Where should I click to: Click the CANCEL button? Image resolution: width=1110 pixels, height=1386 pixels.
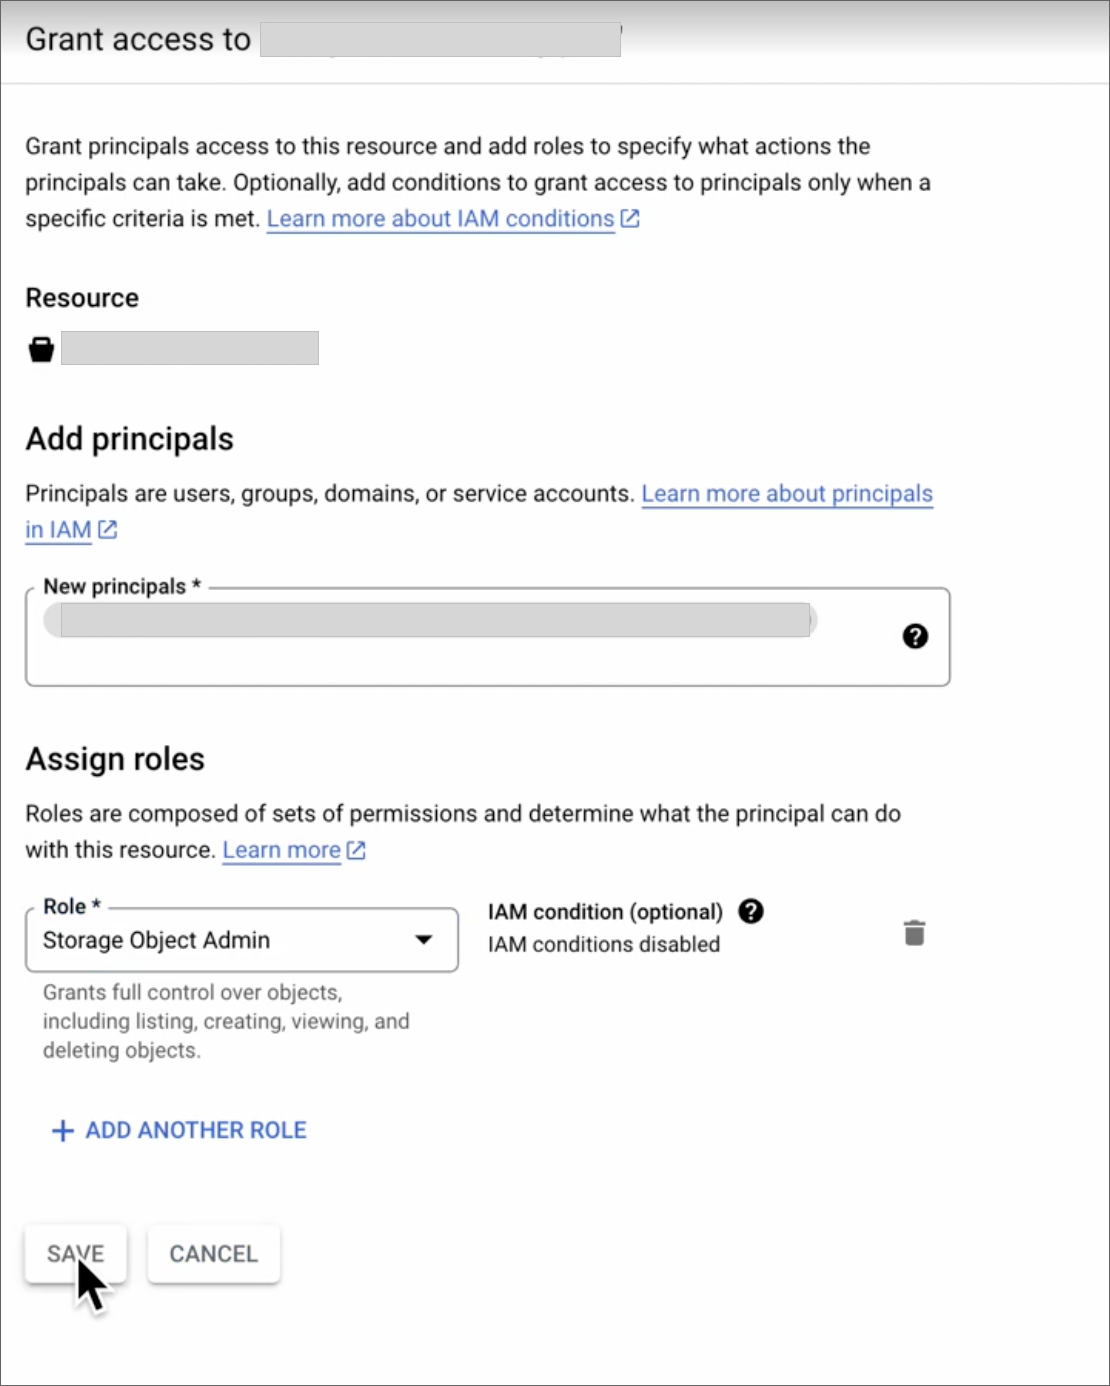coord(214,1253)
